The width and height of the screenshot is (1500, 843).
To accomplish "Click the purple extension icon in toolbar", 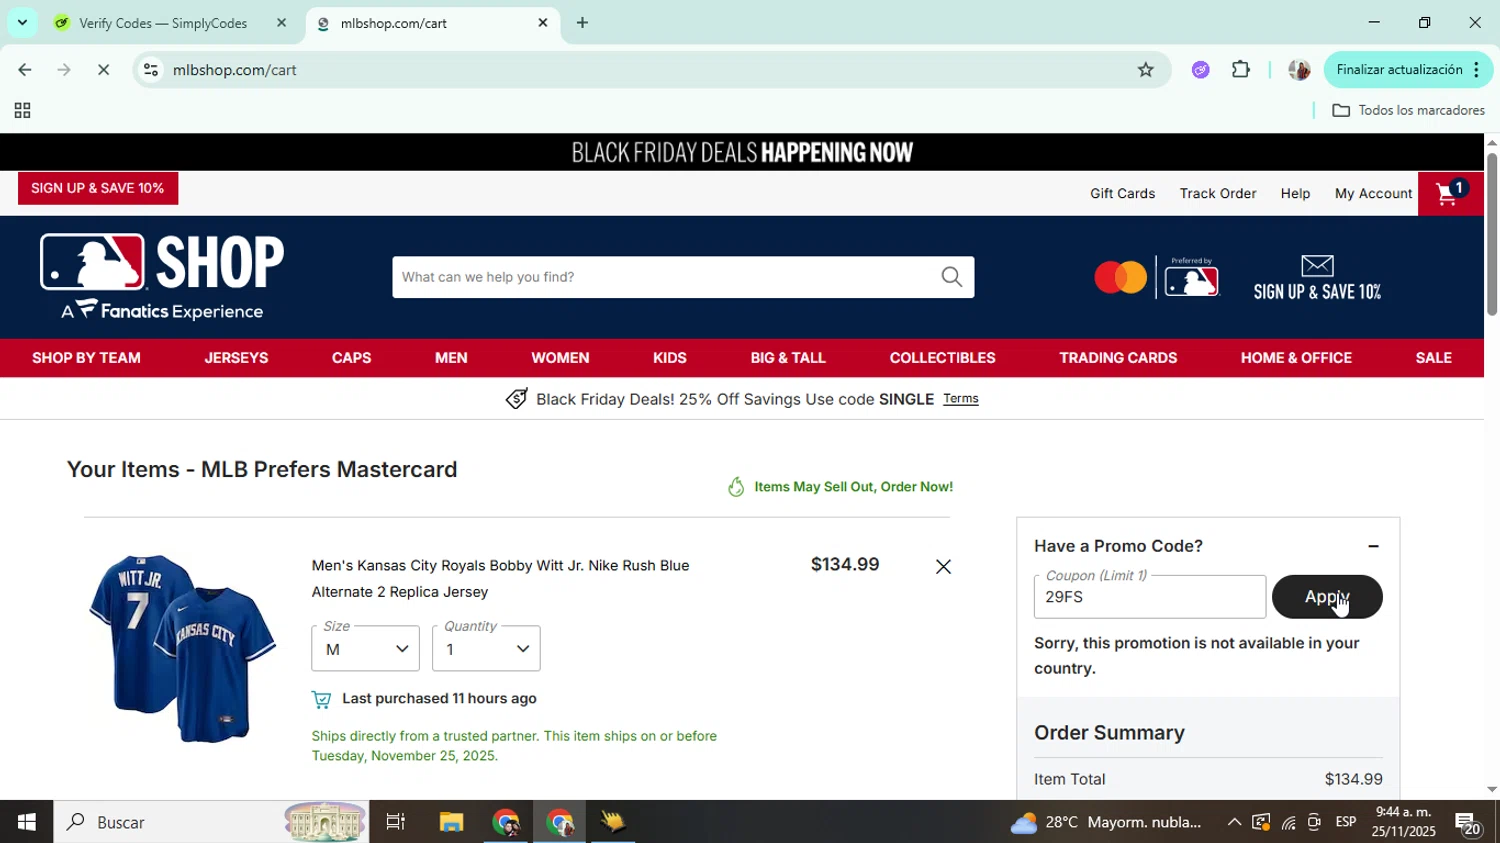I will point(1201,70).
